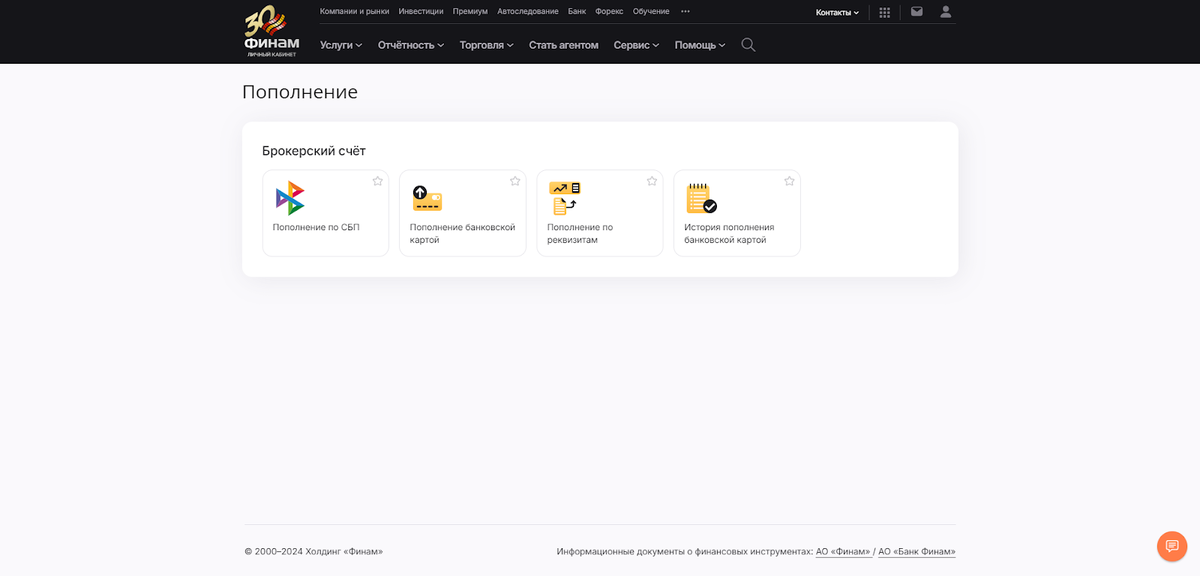
Task: Click the СБП top-up icon
Action: [290, 198]
